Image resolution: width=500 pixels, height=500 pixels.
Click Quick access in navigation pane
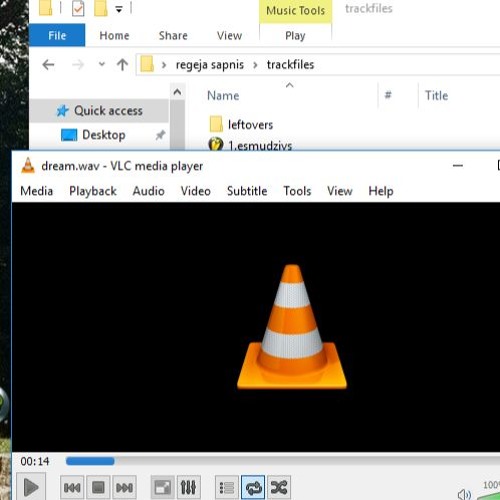[x=108, y=111]
